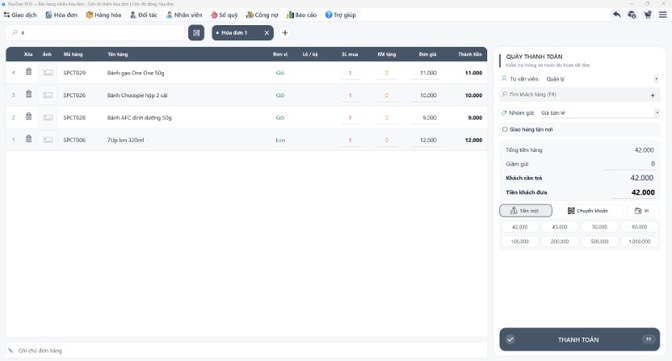Click the note pencil icon at the bottom

pos(11,350)
